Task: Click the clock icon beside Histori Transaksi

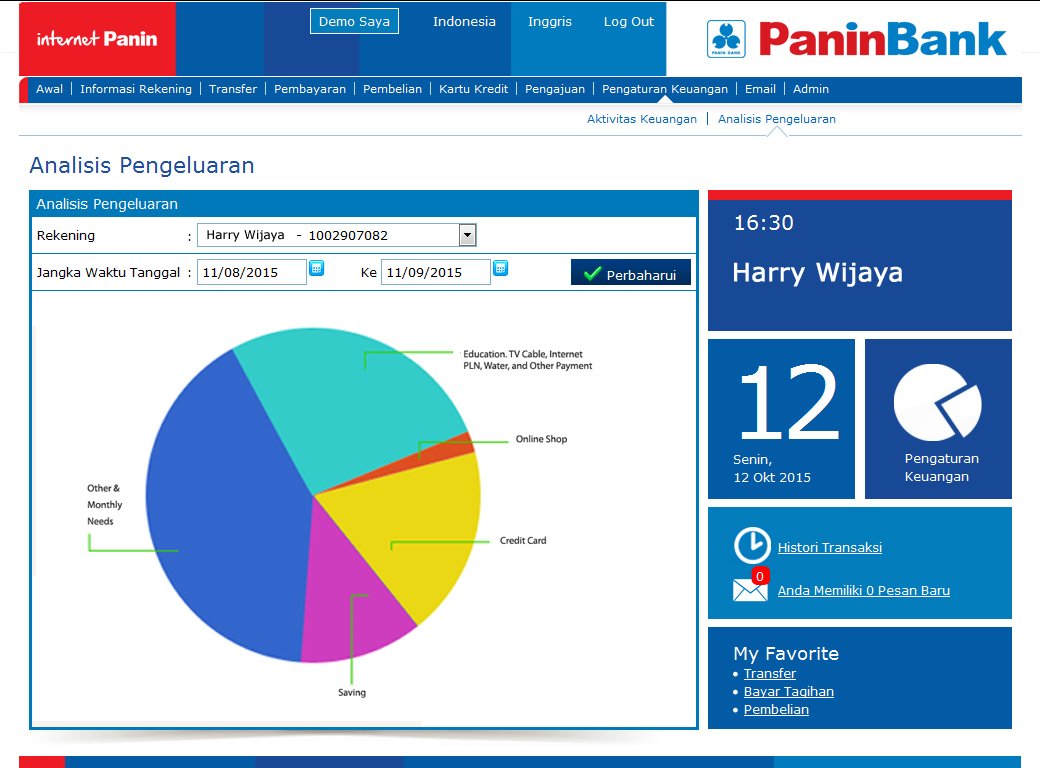Action: 752,545
